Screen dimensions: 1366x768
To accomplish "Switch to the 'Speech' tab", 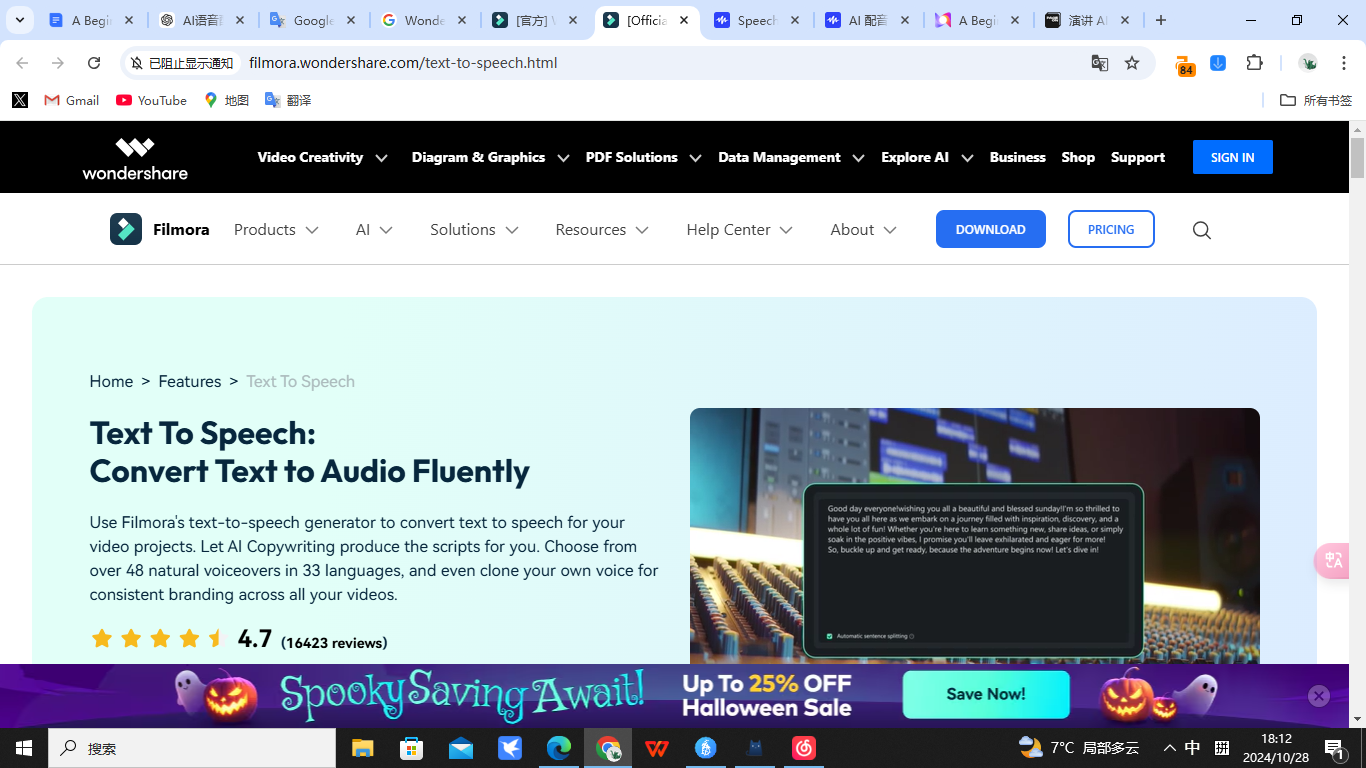I will point(757,21).
